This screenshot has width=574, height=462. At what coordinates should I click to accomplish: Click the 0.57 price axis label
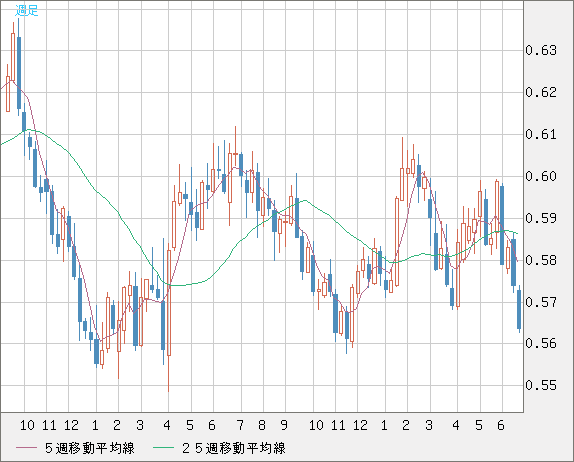pyautogui.click(x=541, y=302)
